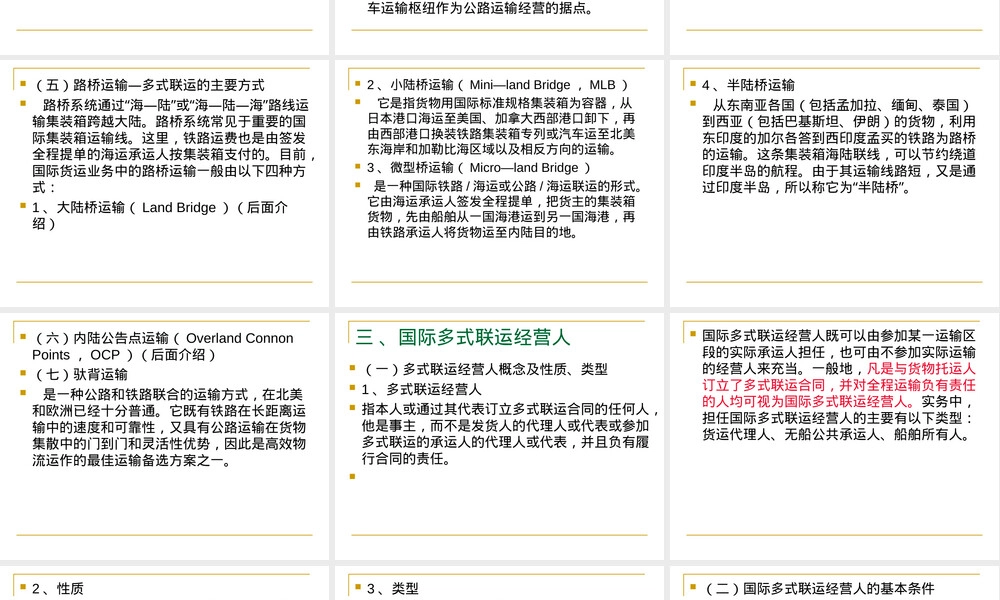Screen dimensions: 1000x600
Task: Select the paragraph beginning 从东南亚各国
Action: pos(839,146)
